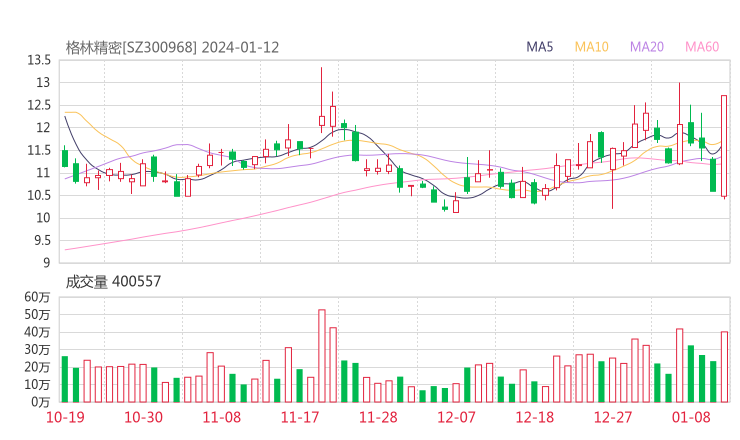Screen dimensions: 740x440
Task: Click the 11-08 date axis label
Action: 222,417
